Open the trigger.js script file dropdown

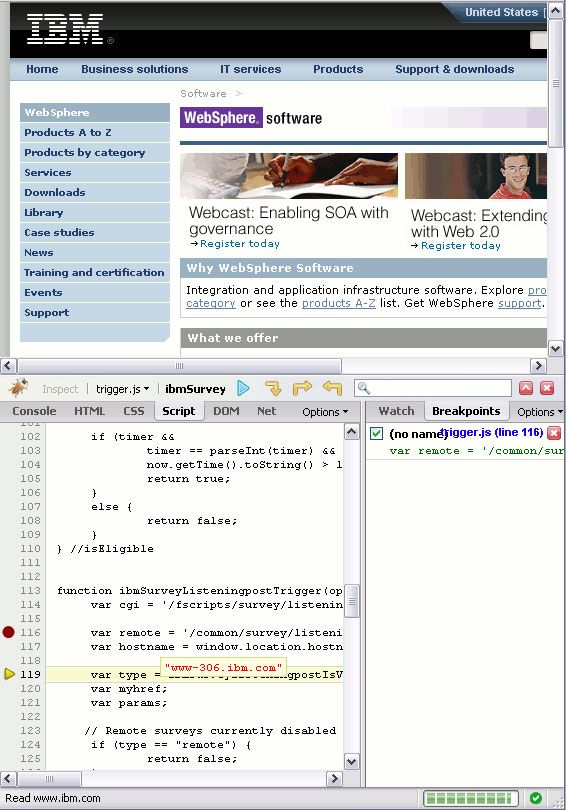[x=122, y=389]
